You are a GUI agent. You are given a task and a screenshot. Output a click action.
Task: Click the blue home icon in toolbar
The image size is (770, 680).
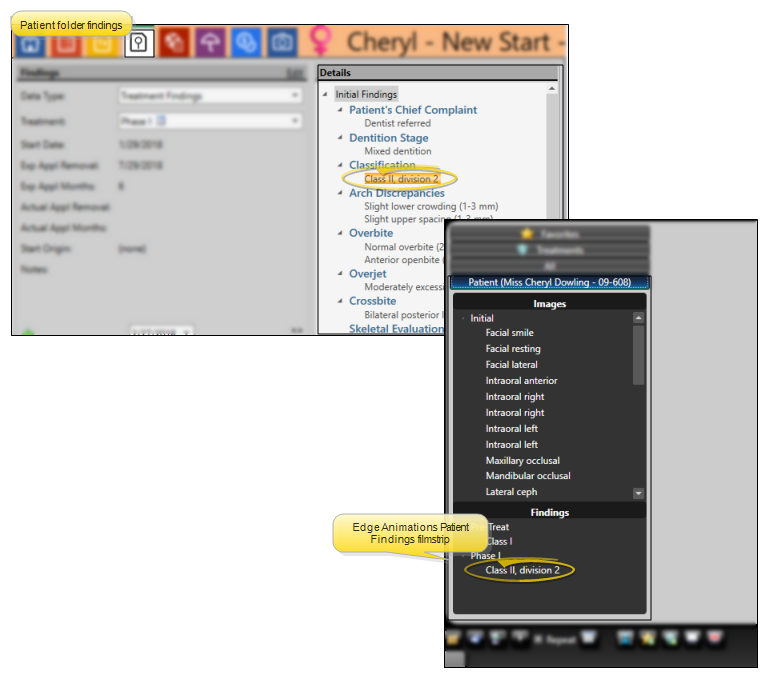click(30, 42)
